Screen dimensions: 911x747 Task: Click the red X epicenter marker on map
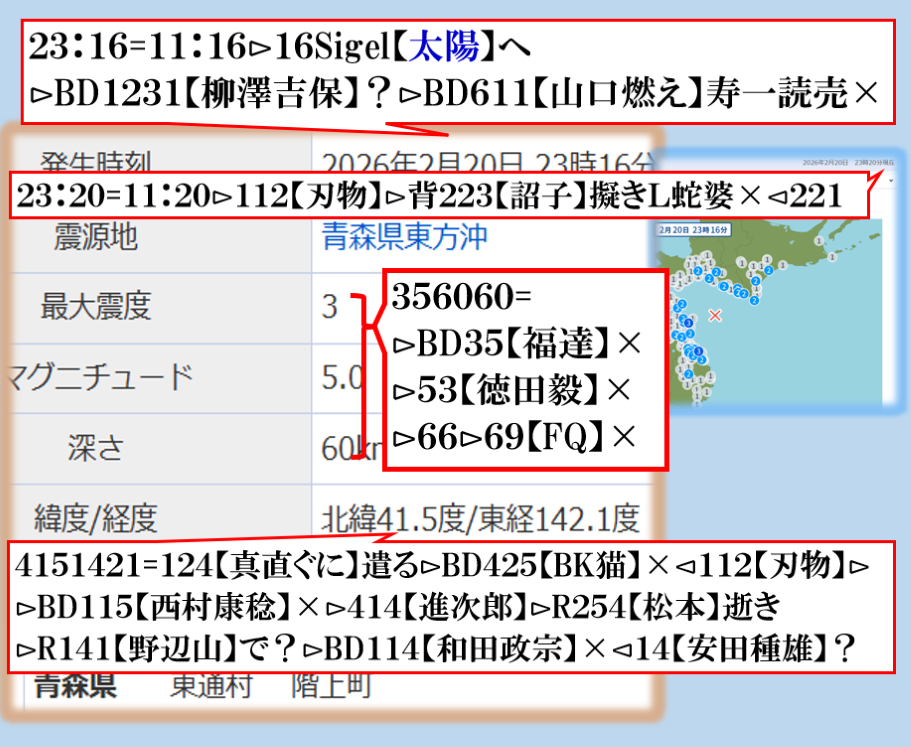714,315
